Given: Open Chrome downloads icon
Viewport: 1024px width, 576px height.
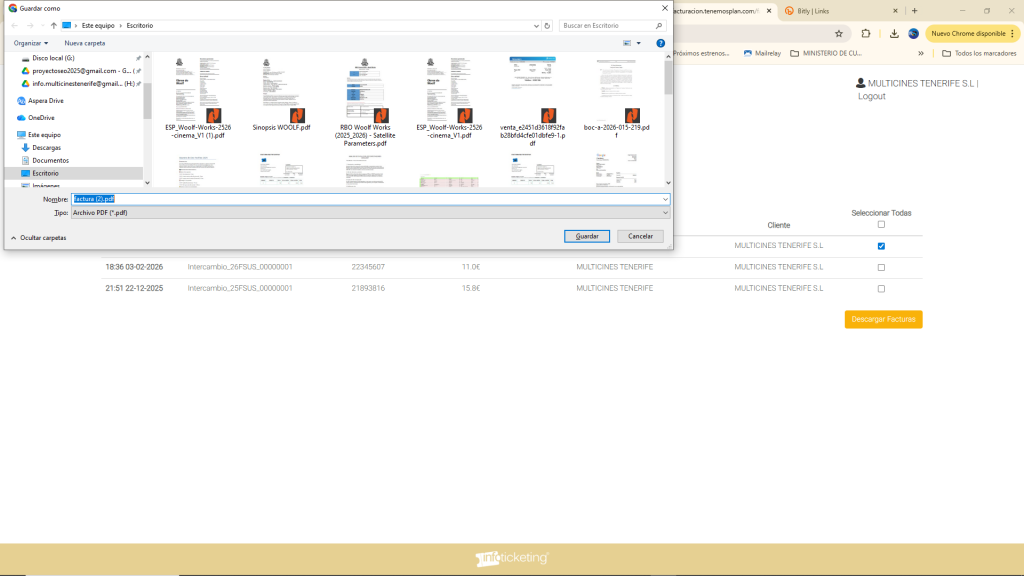Looking at the screenshot, I should 893,33.
